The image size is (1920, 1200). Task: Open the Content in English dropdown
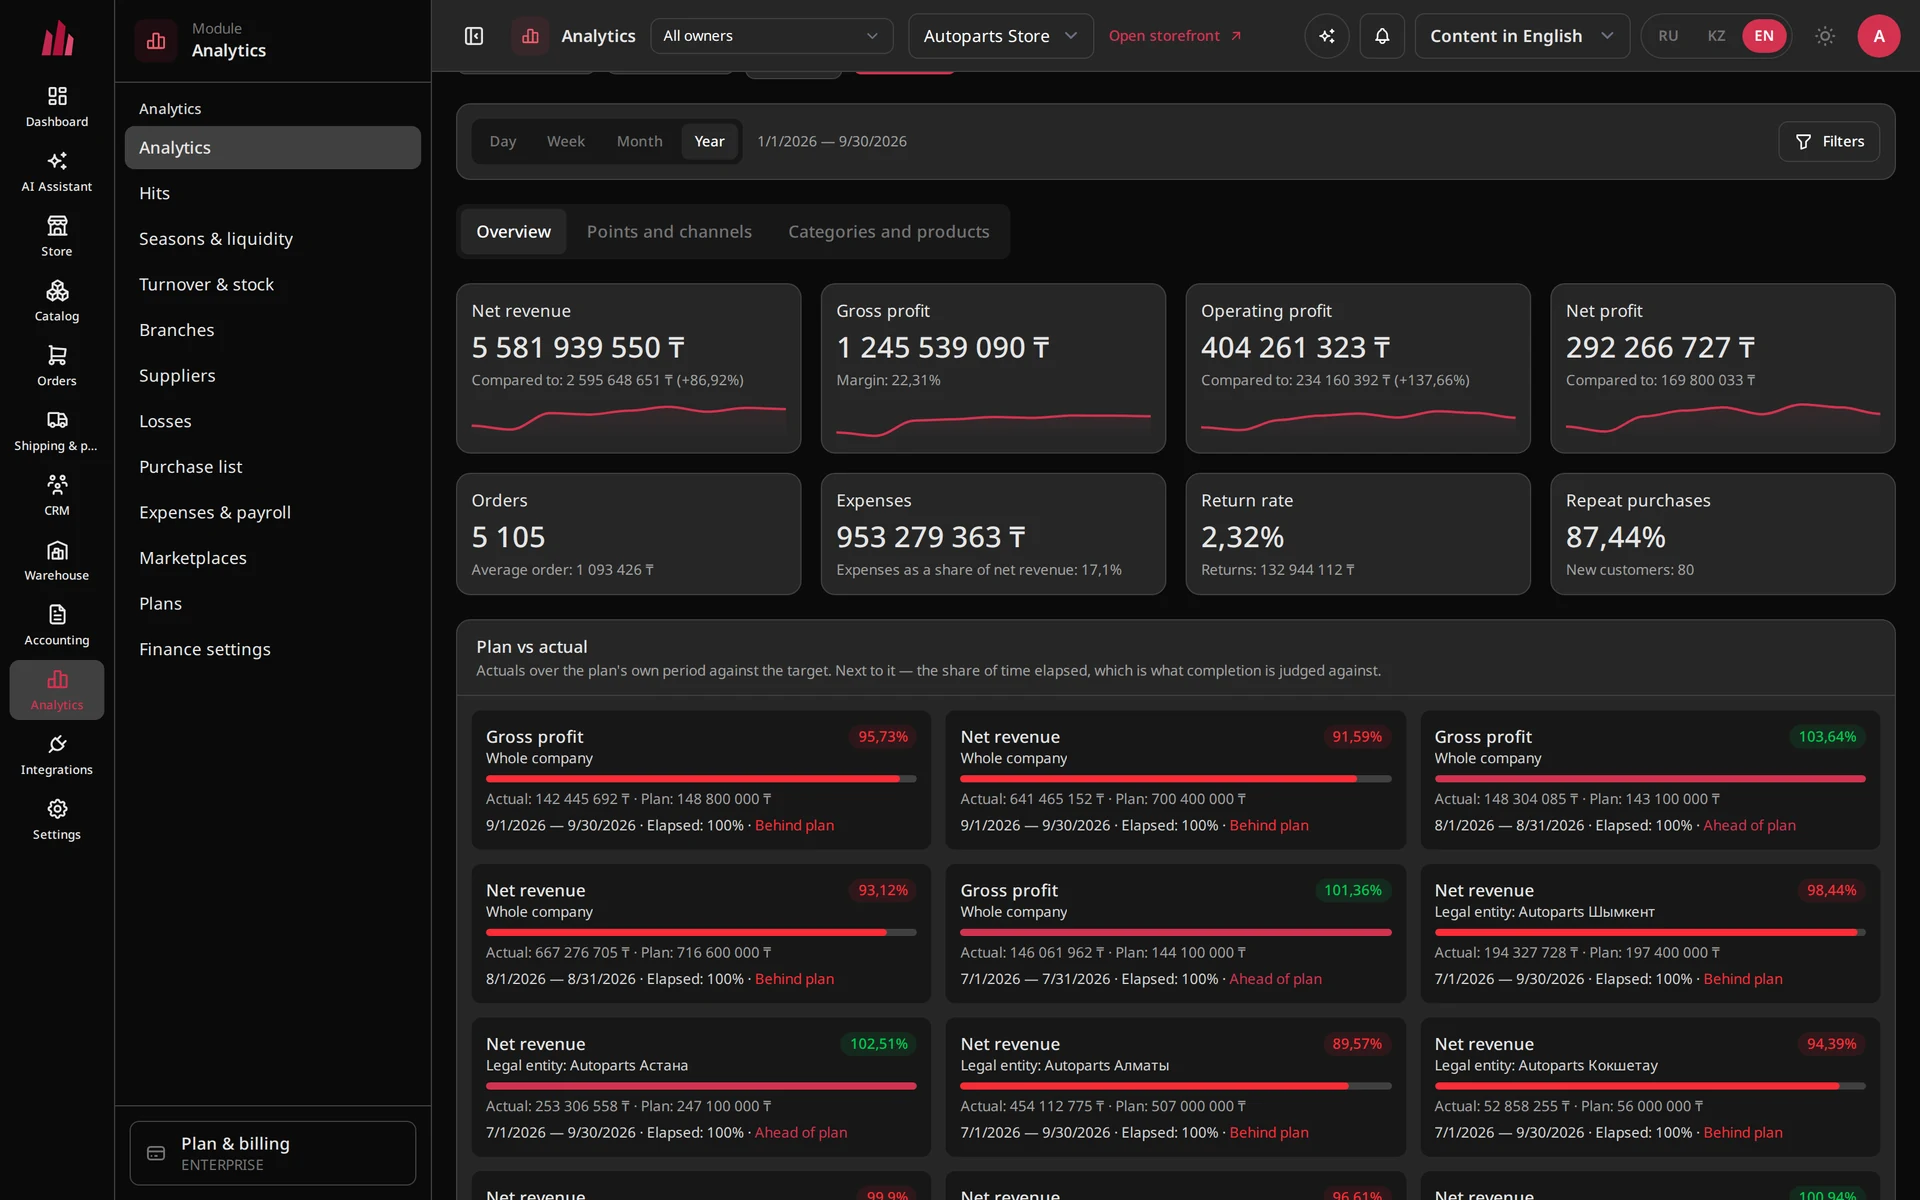[1522, 36]
